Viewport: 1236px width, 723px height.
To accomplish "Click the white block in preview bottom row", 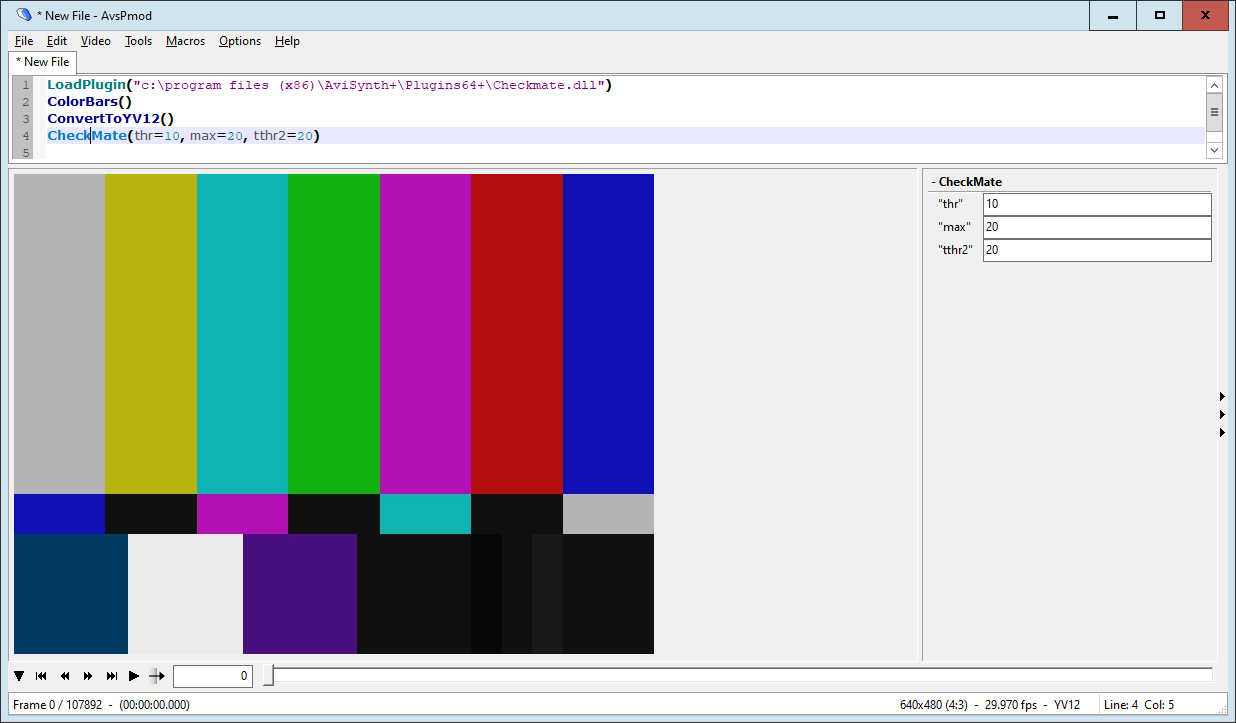I will [x=185, y=594].
